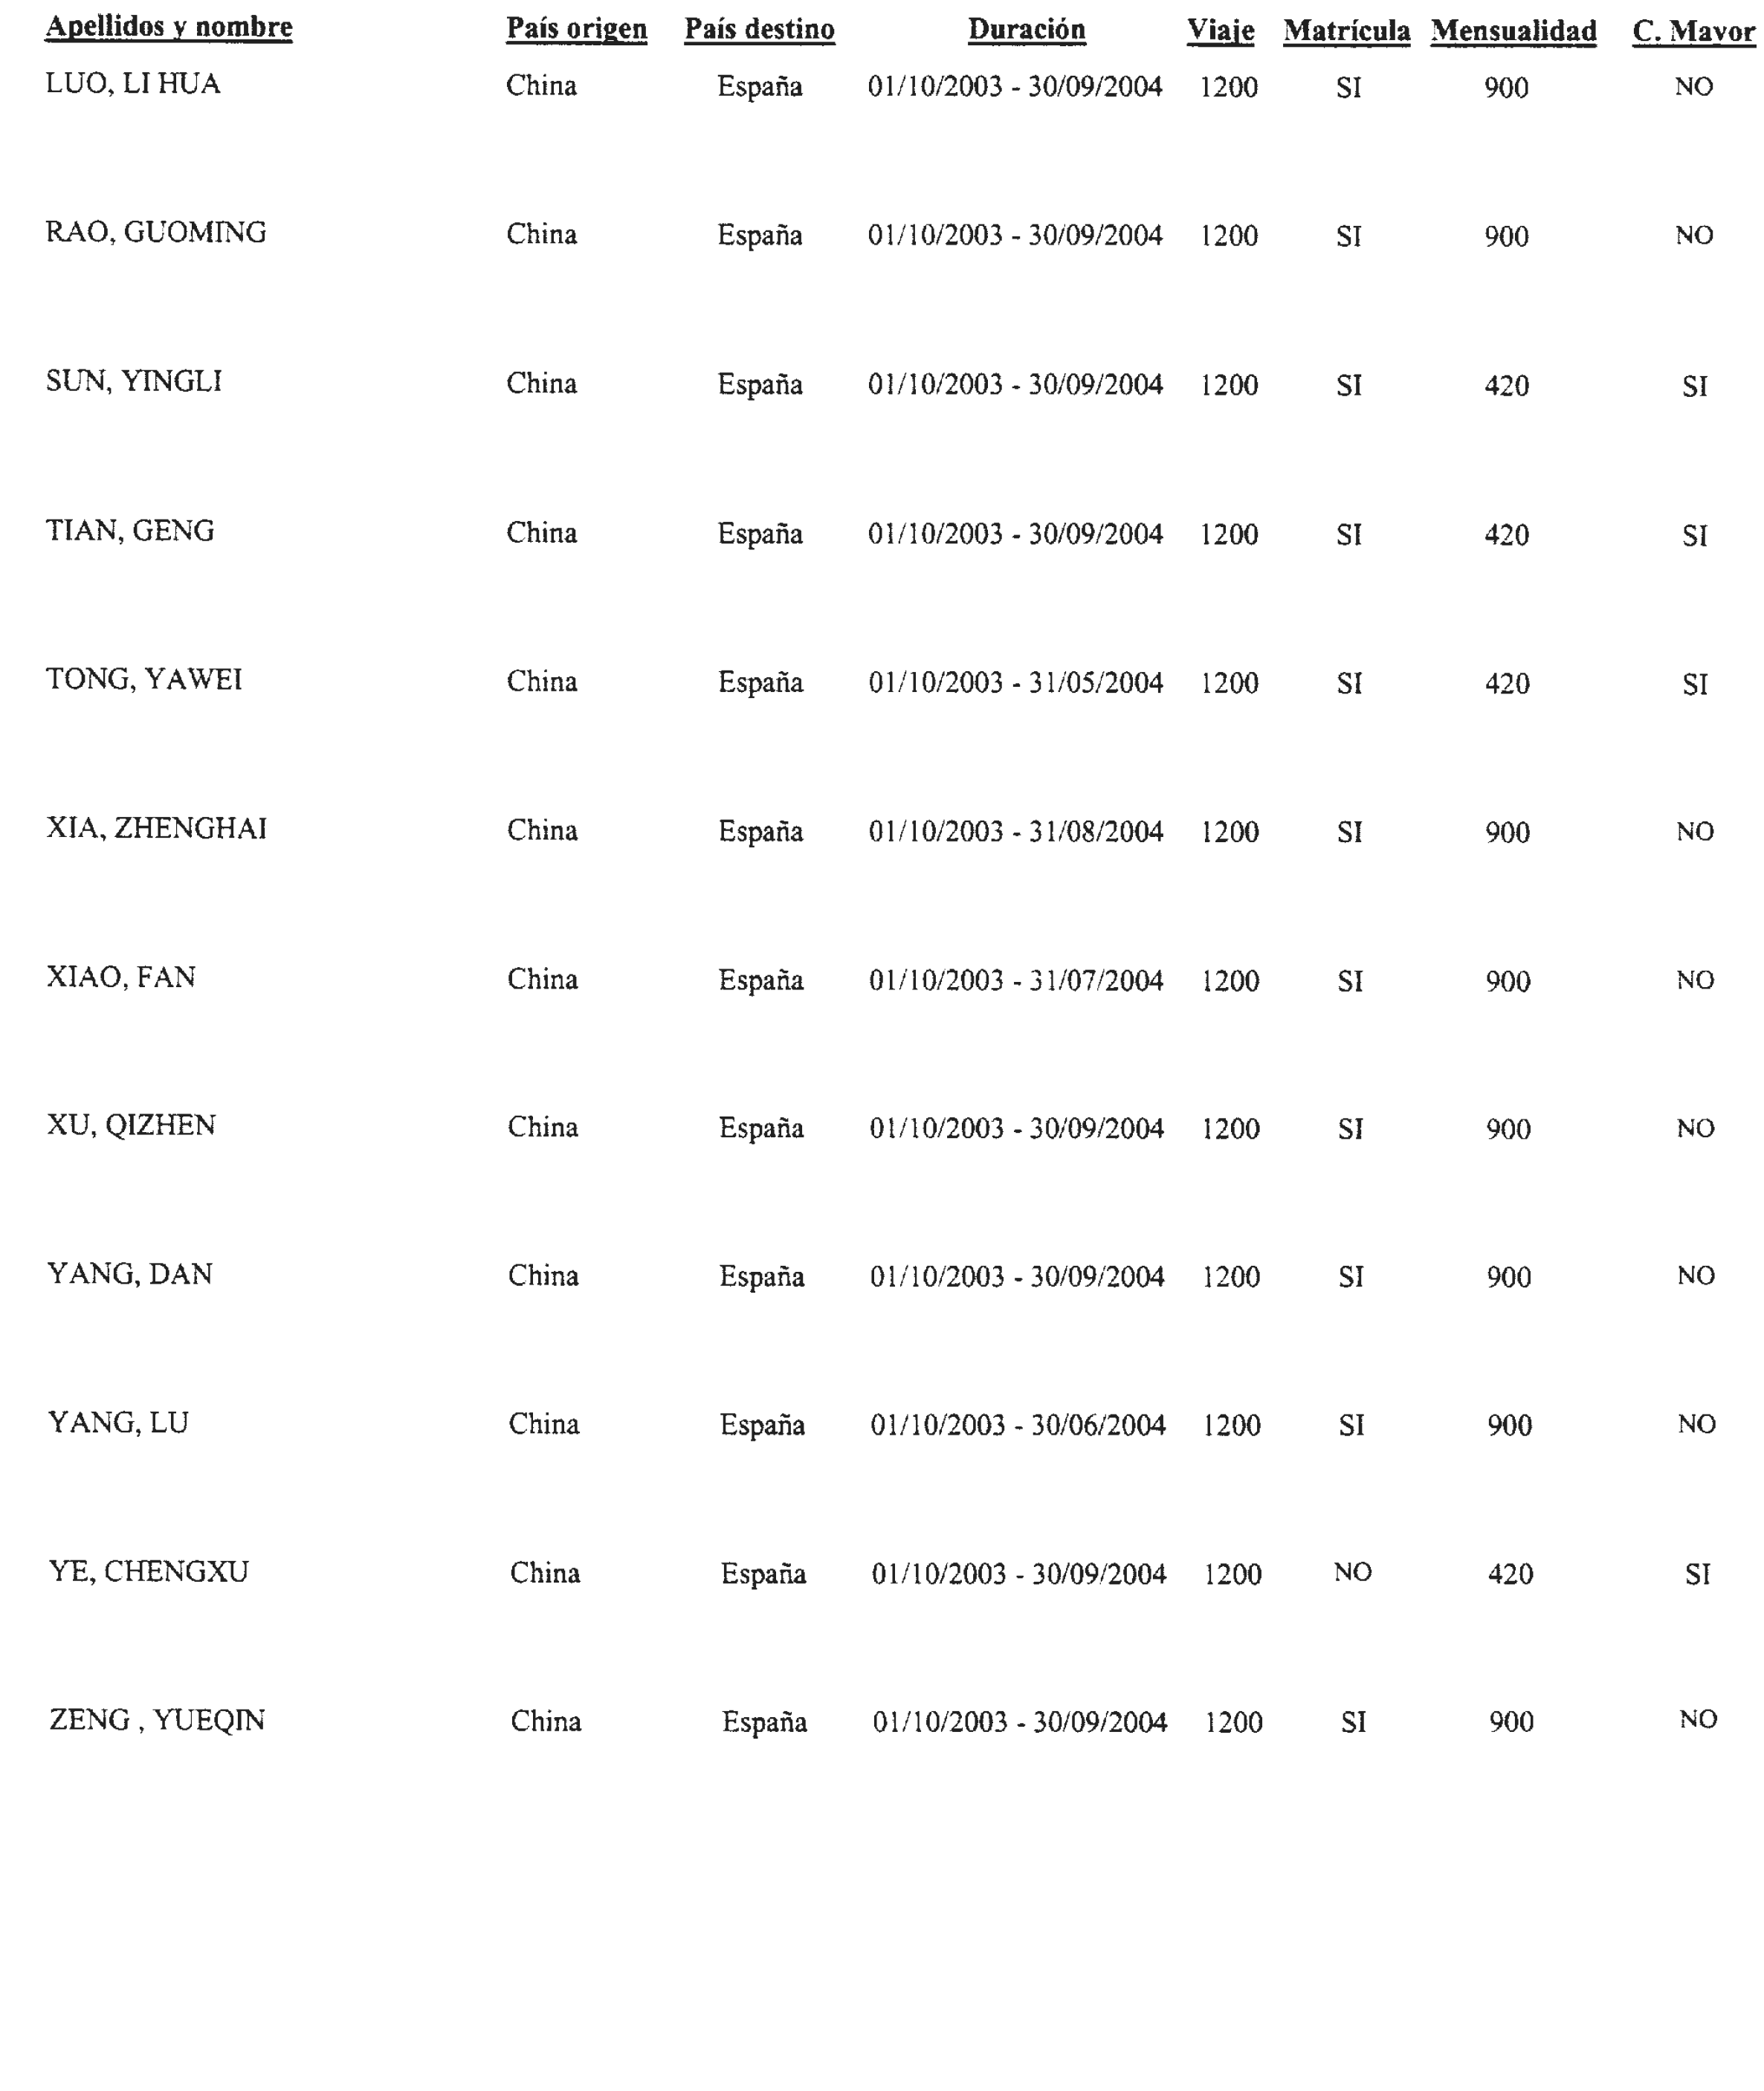Screen dimensions: 1764x2091
Task: Click the País destino column header
Action: [760, 29]
